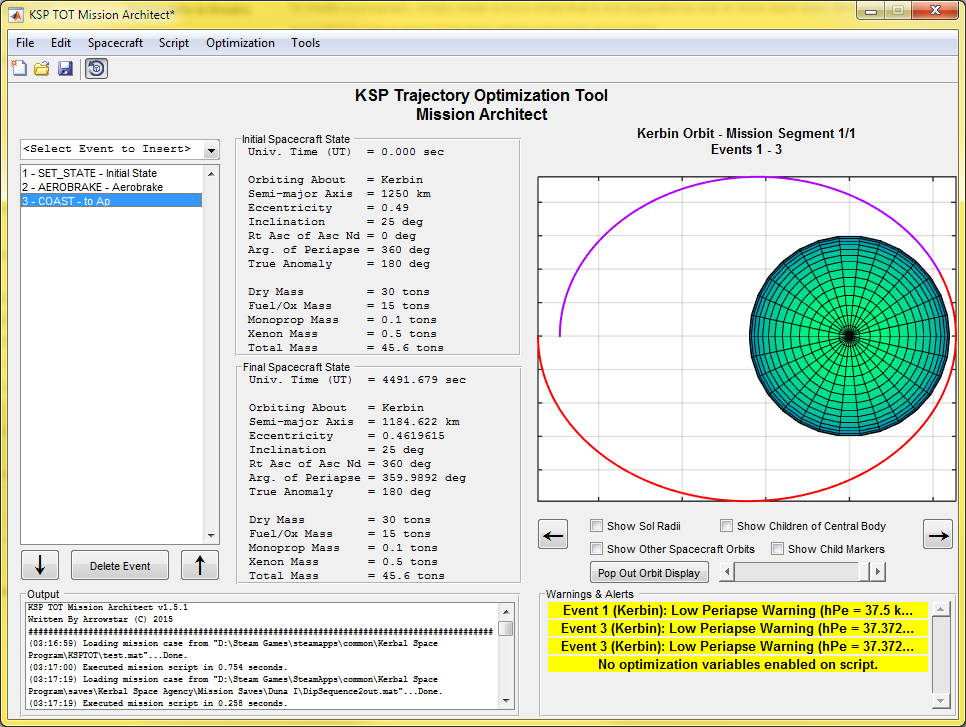Viewport: 966px width, 727px height.
Task: Go to next mission segment arrow
Action: pos(937,535)
